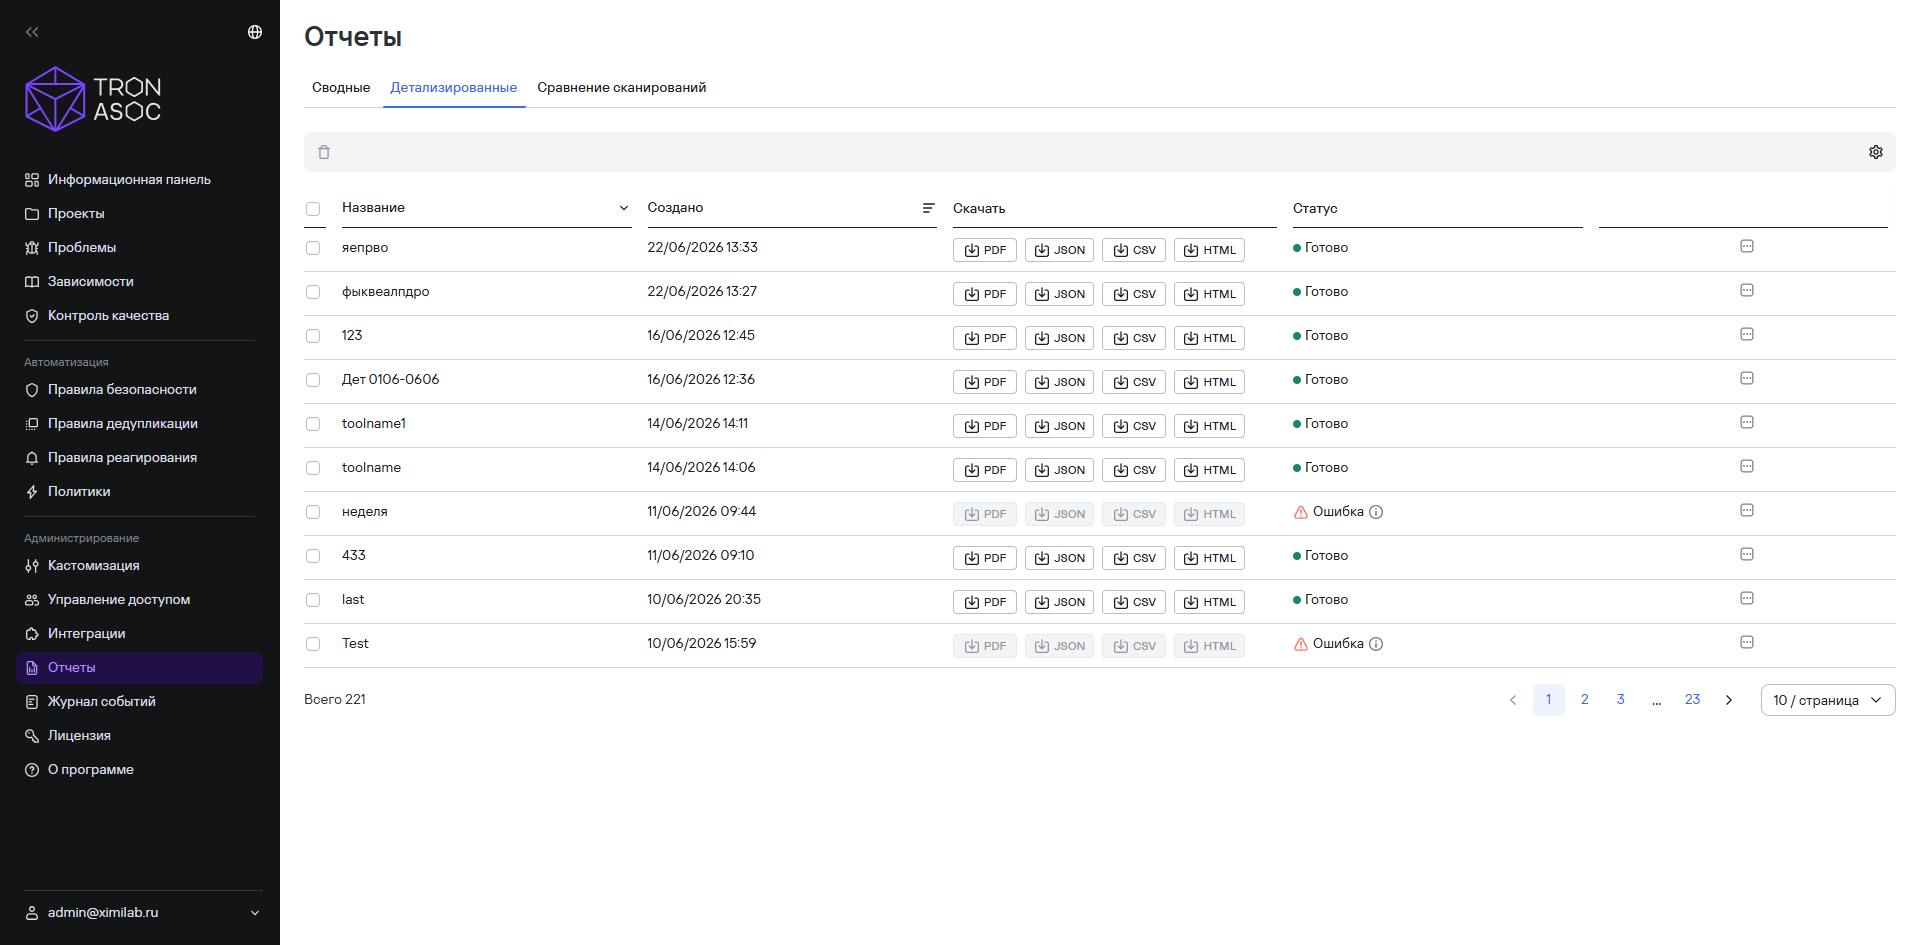
Task: Open the Сравнение сканирований tab
Action: click(621, 88)
